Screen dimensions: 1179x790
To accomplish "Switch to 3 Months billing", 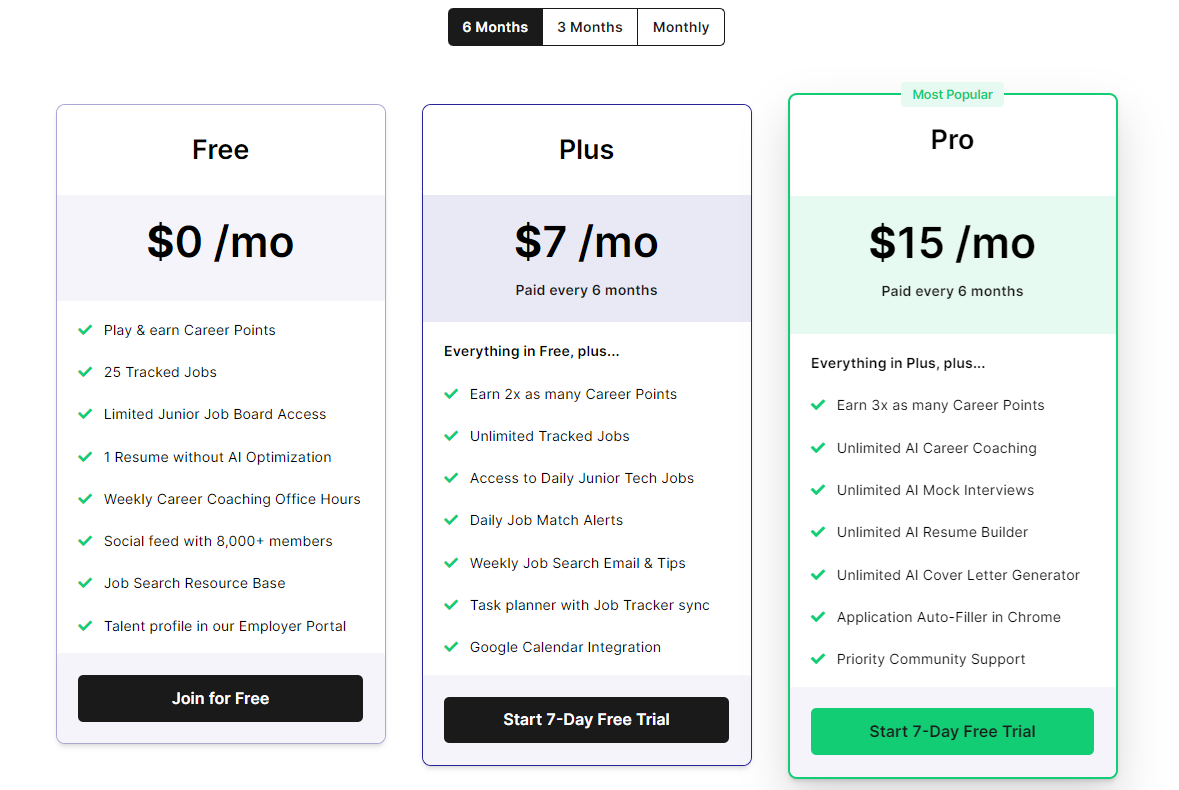I will [x=590, y=27].
